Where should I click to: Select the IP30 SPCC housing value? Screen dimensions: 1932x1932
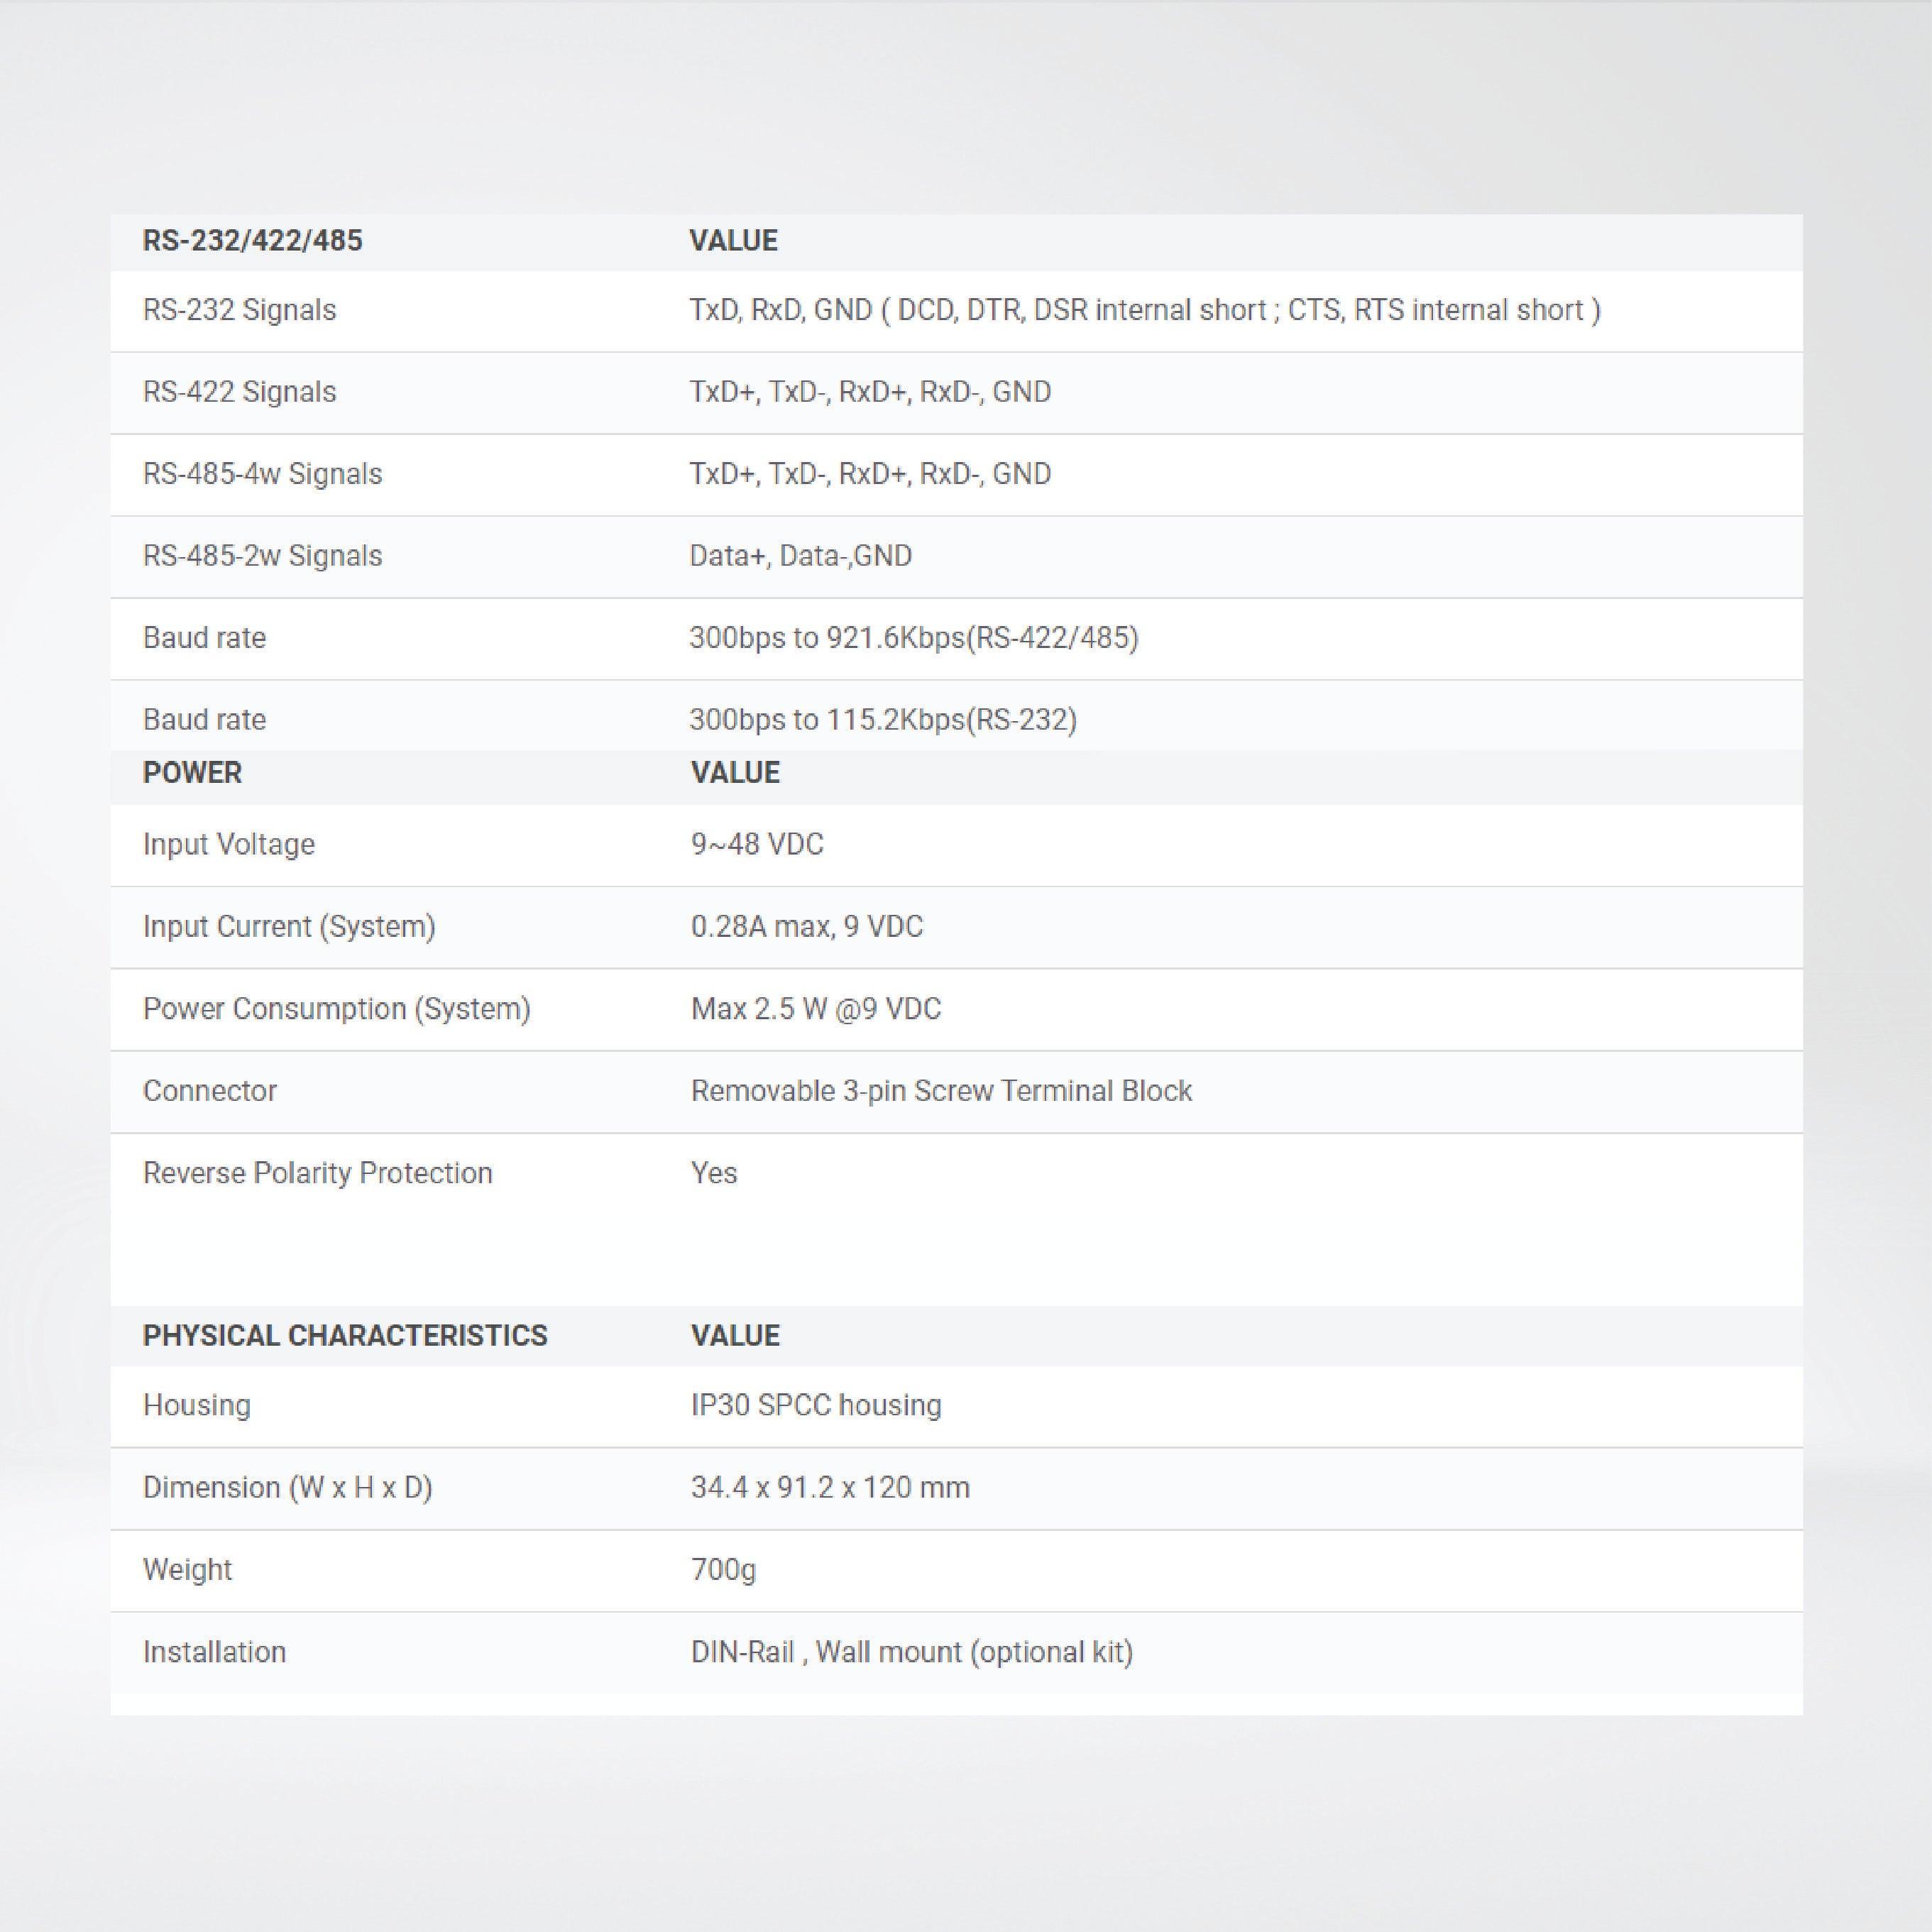point(815,1406)
